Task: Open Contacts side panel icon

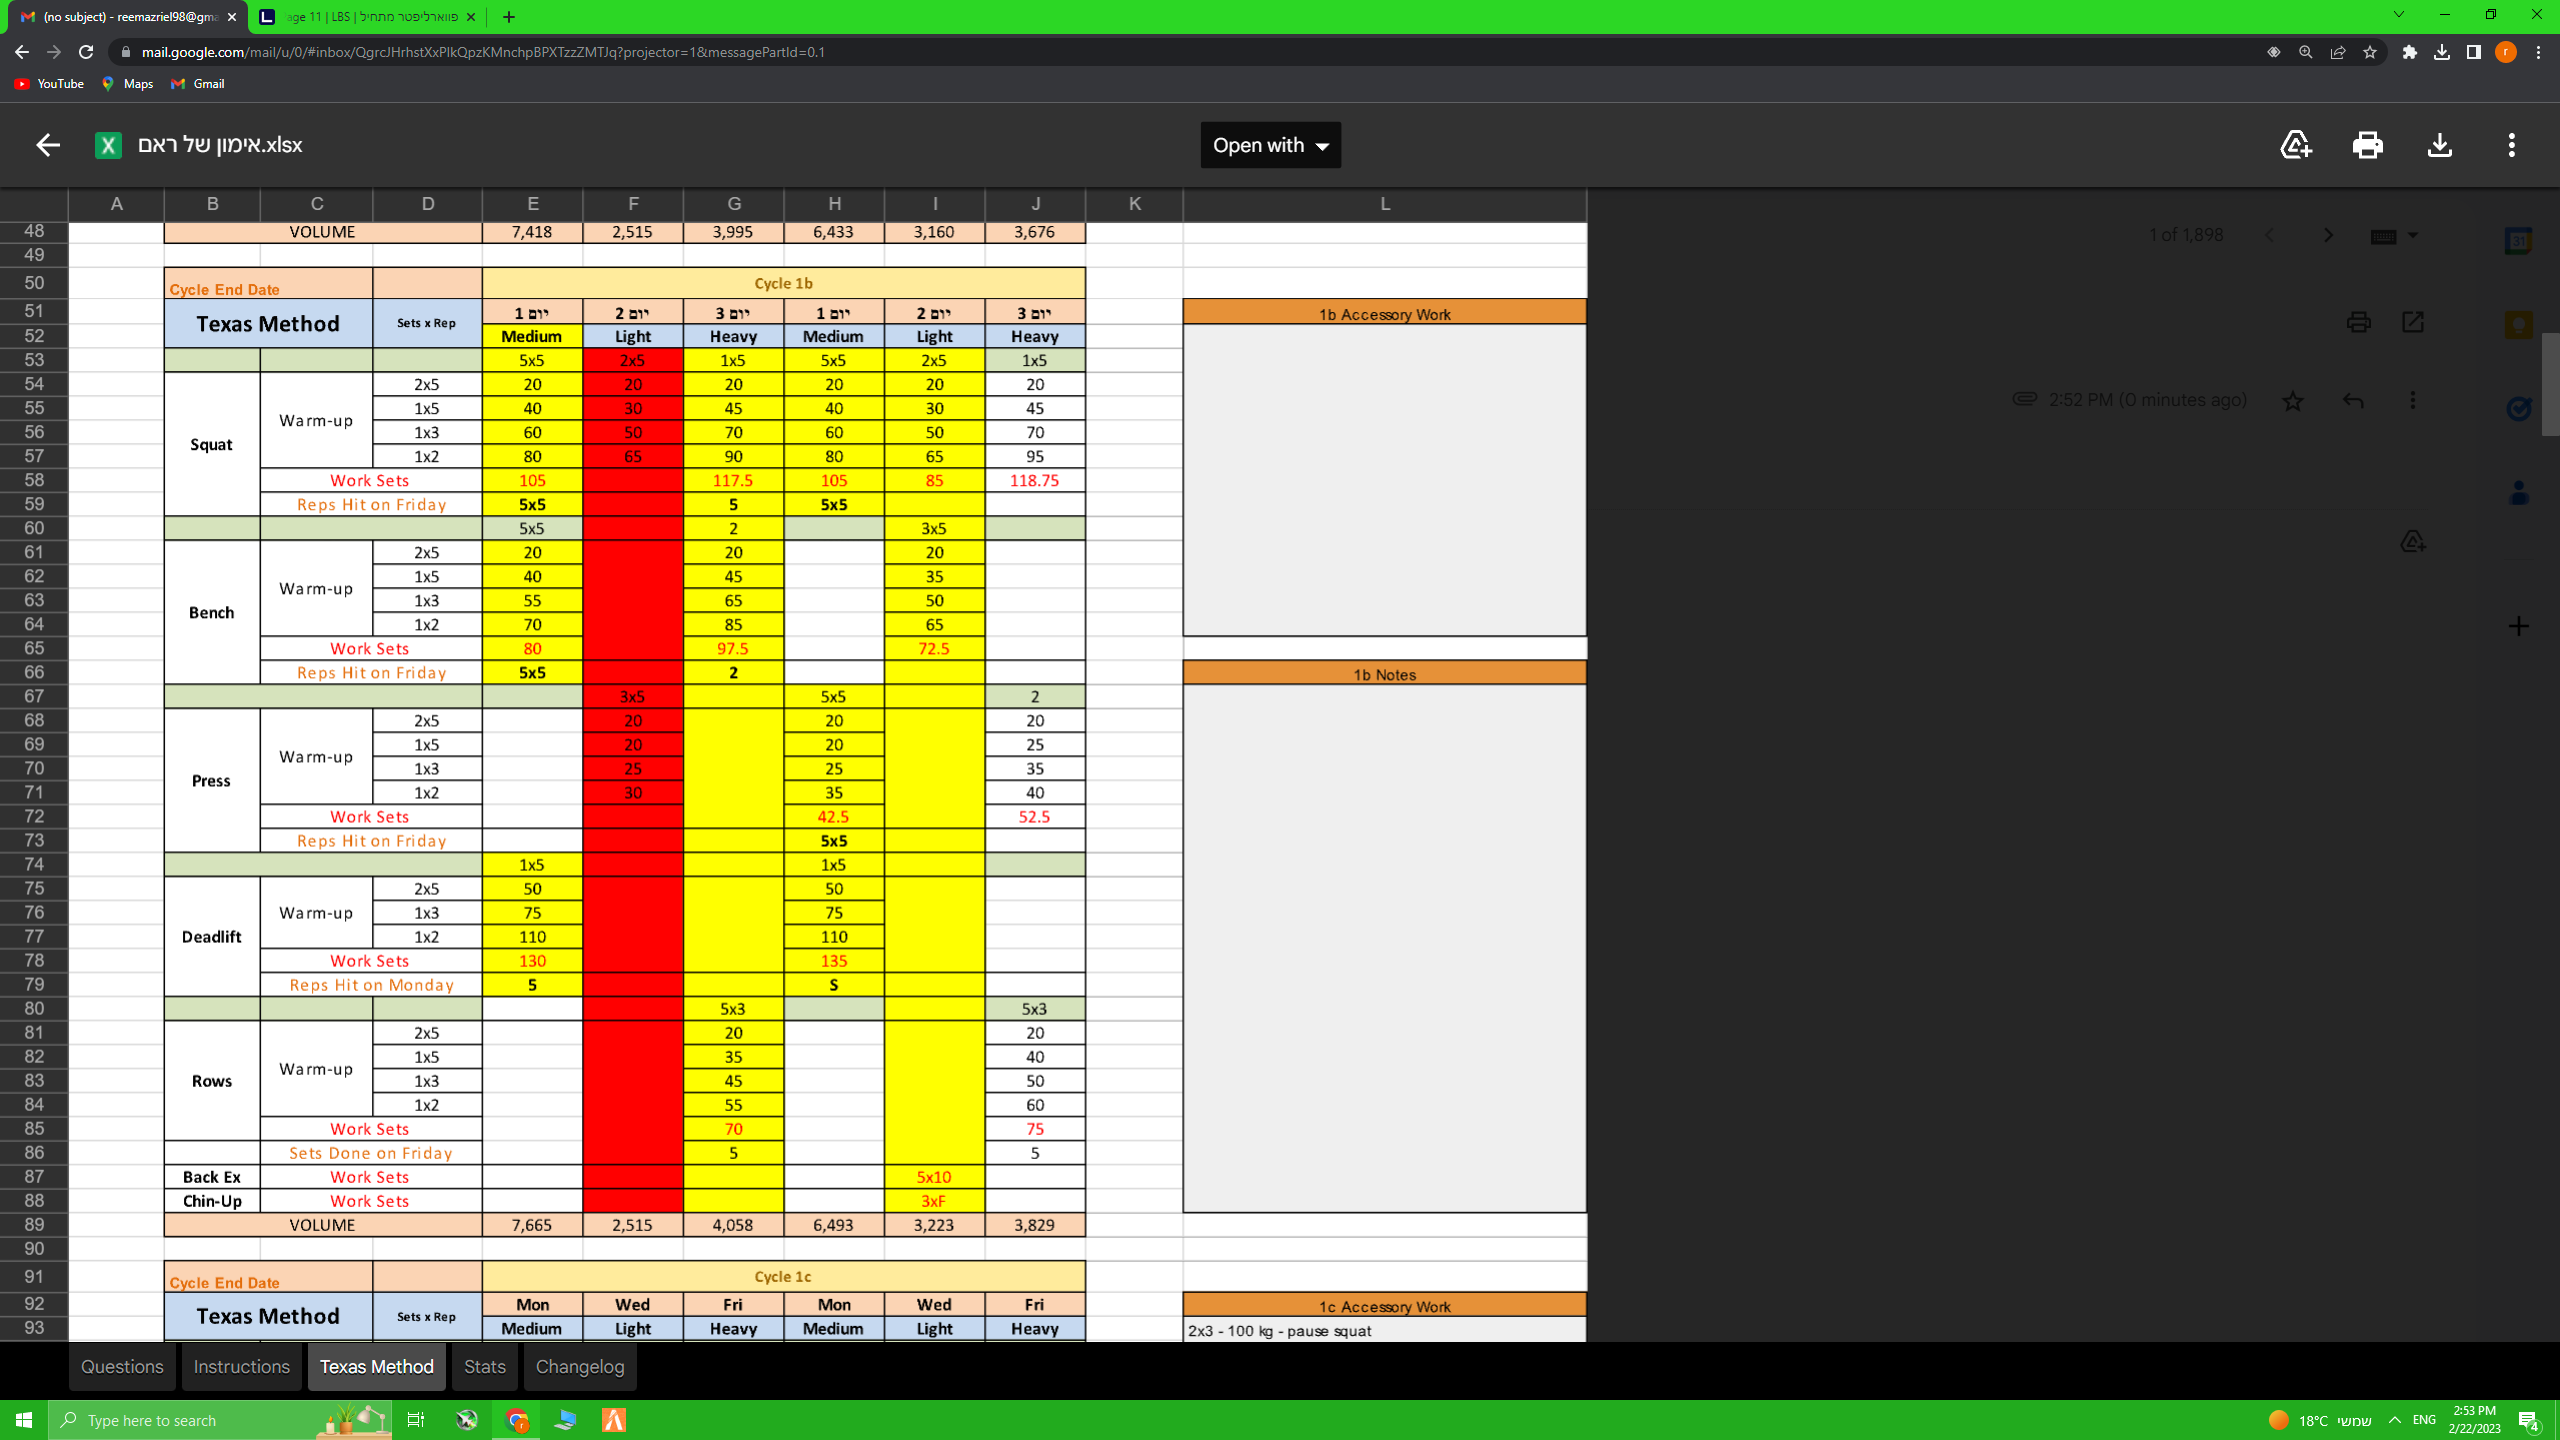Action: (2519, 492)
